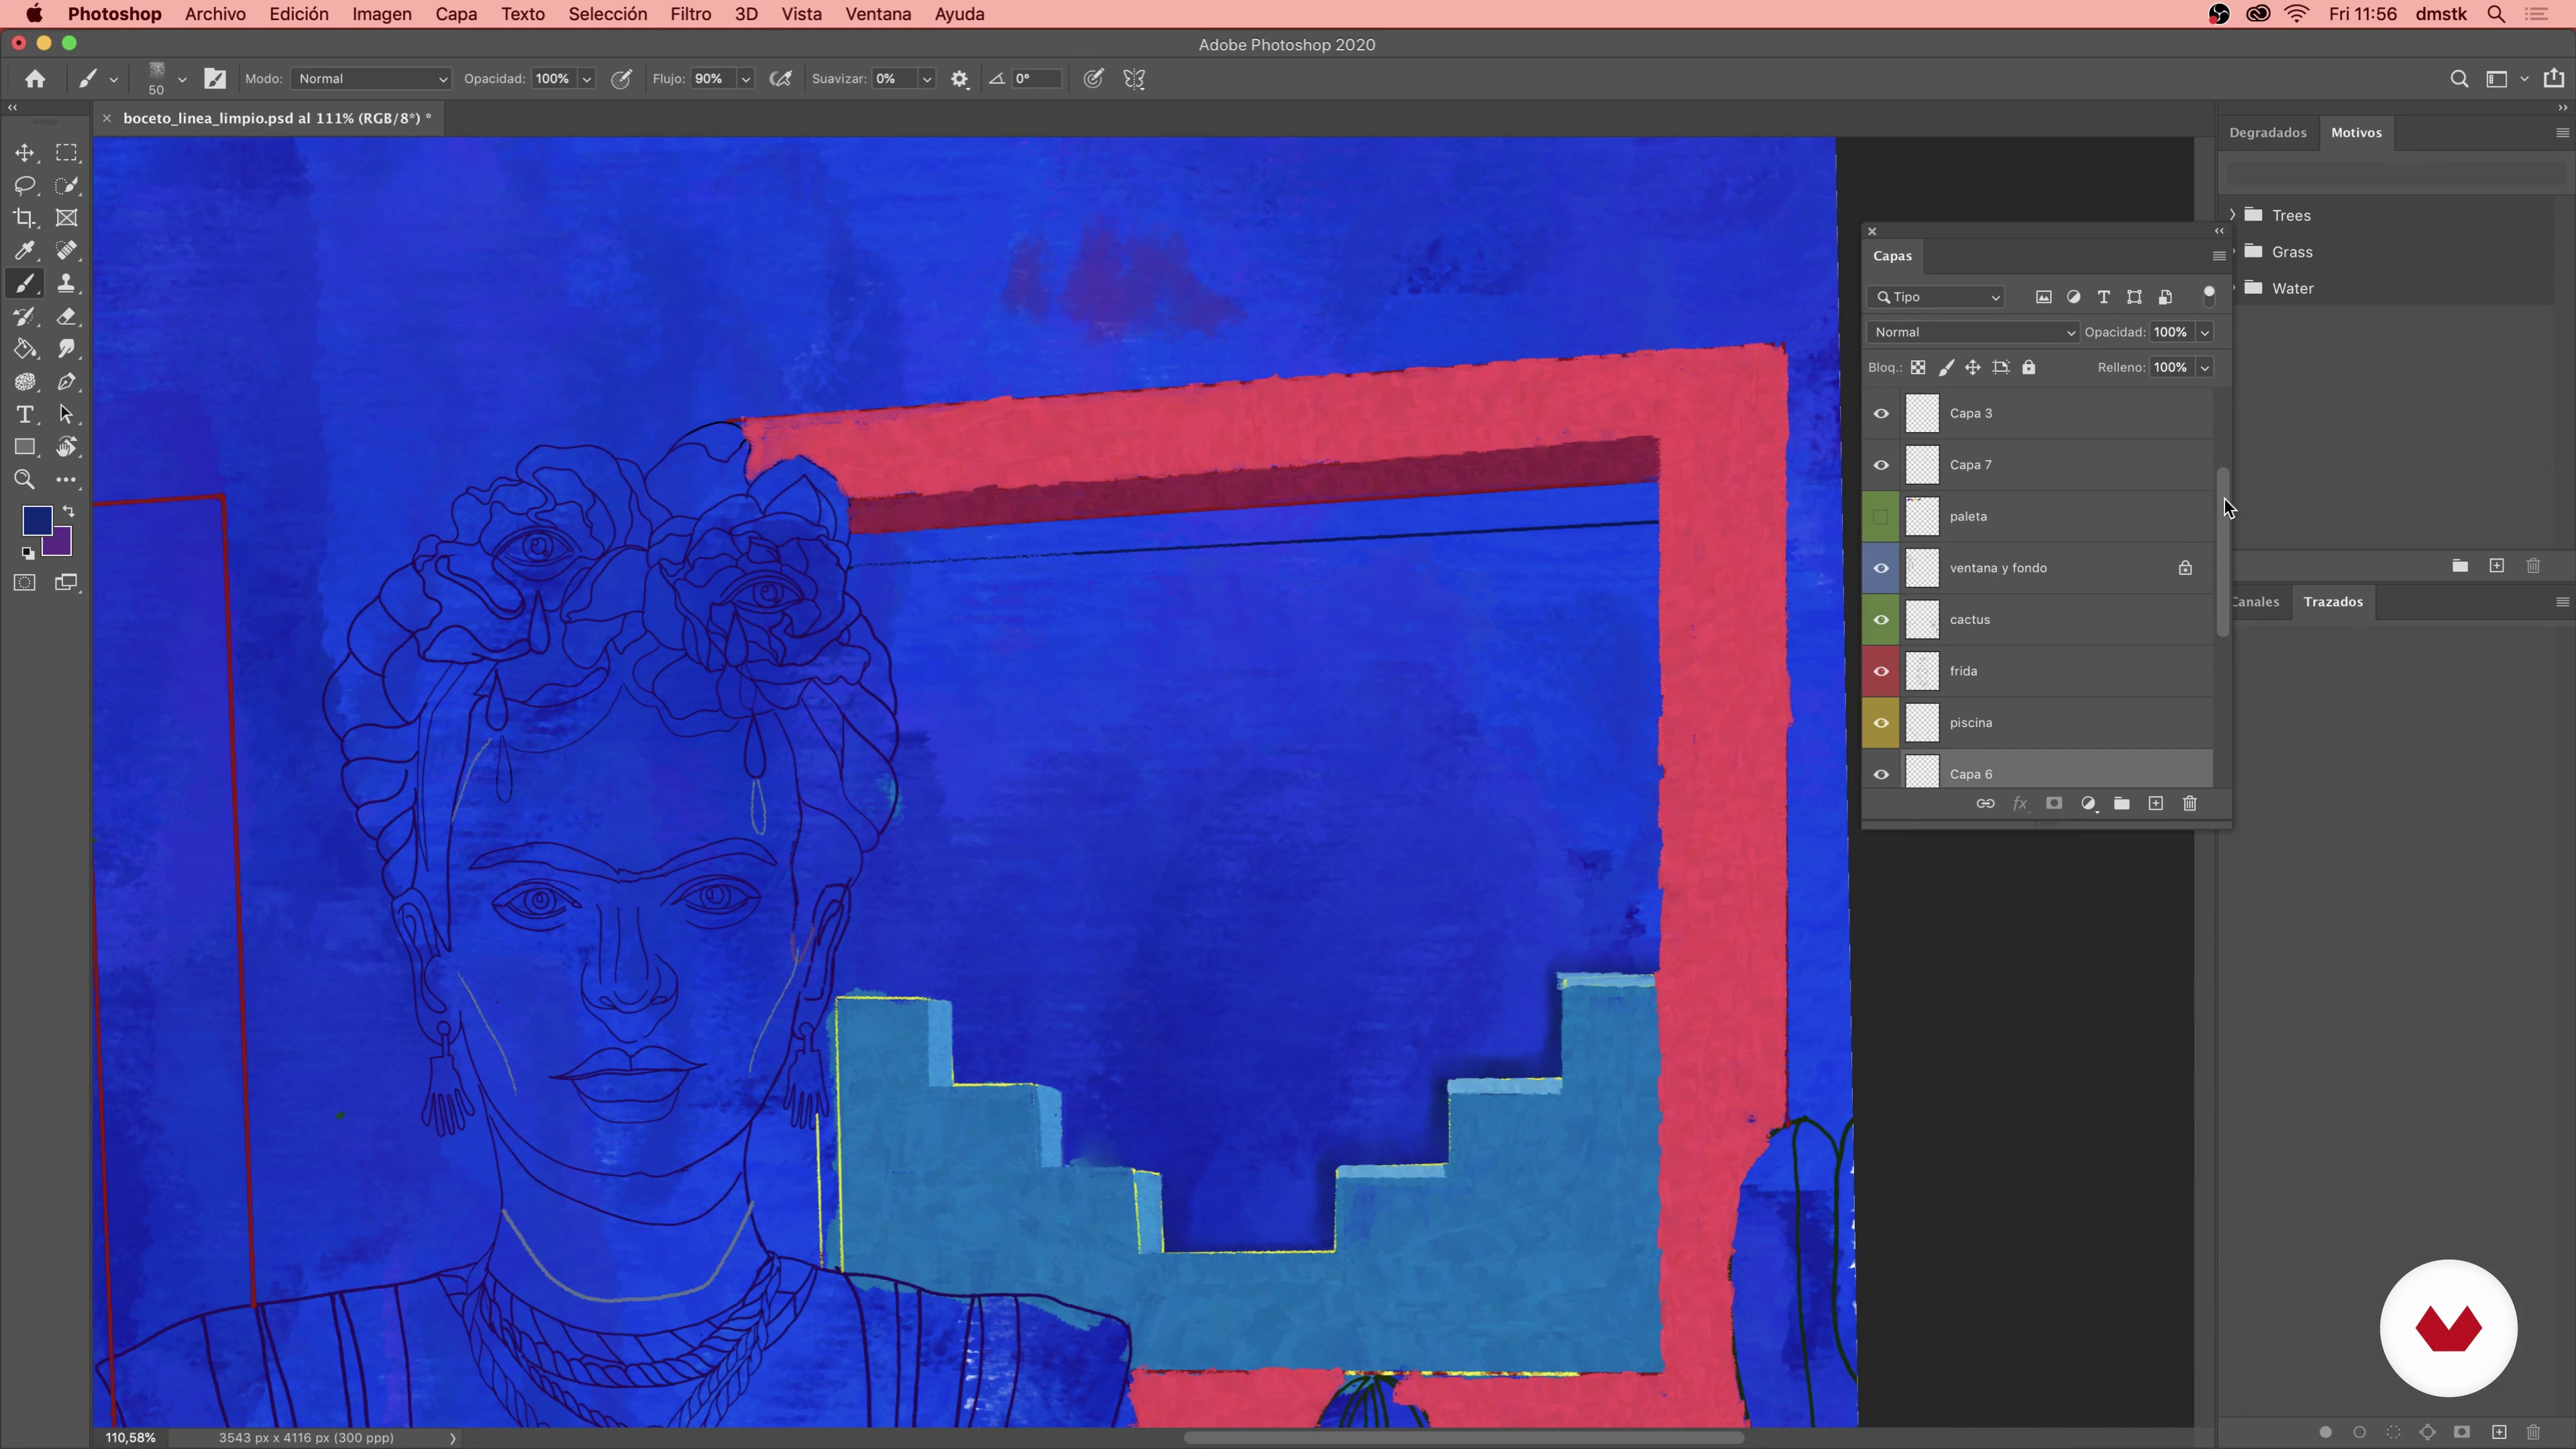This screenshot has width=2576, height=1449.
Task: Hide the frida layer
Action: (1881, 671)
